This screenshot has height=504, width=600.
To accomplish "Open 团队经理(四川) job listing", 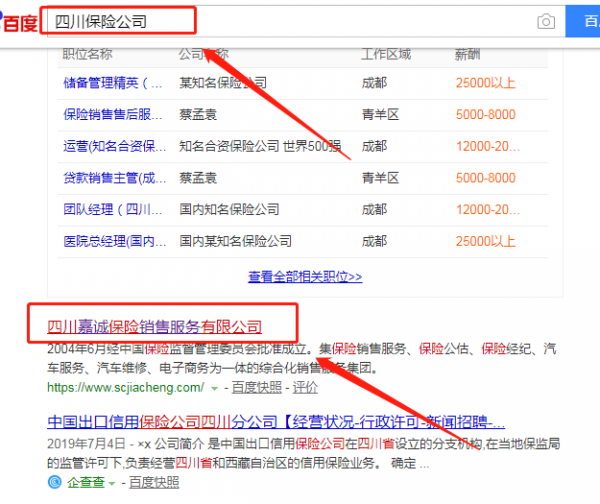I will tap(112, 210).
